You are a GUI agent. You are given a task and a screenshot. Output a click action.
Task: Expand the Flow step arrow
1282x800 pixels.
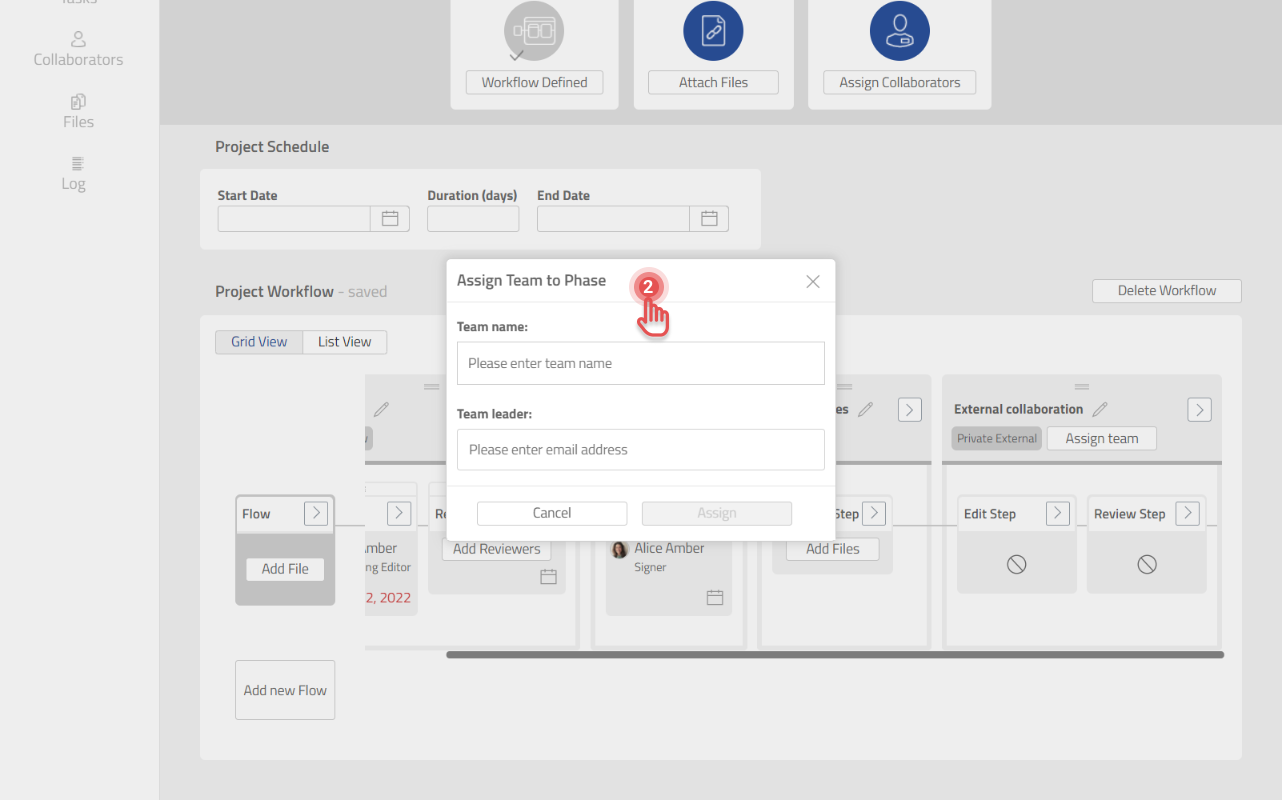coord(316,513)
